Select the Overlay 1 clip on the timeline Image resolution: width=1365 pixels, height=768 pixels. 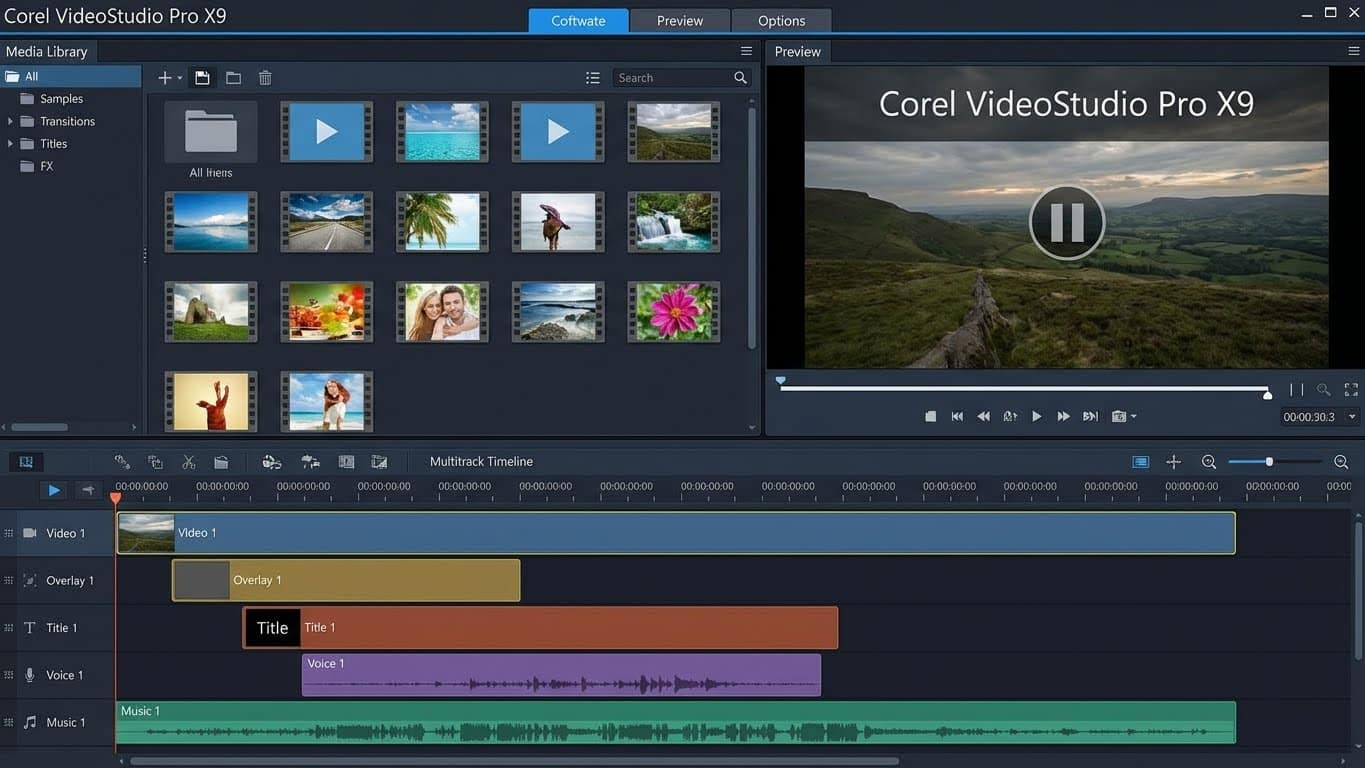pyautogui.click(x=345, y=580)
